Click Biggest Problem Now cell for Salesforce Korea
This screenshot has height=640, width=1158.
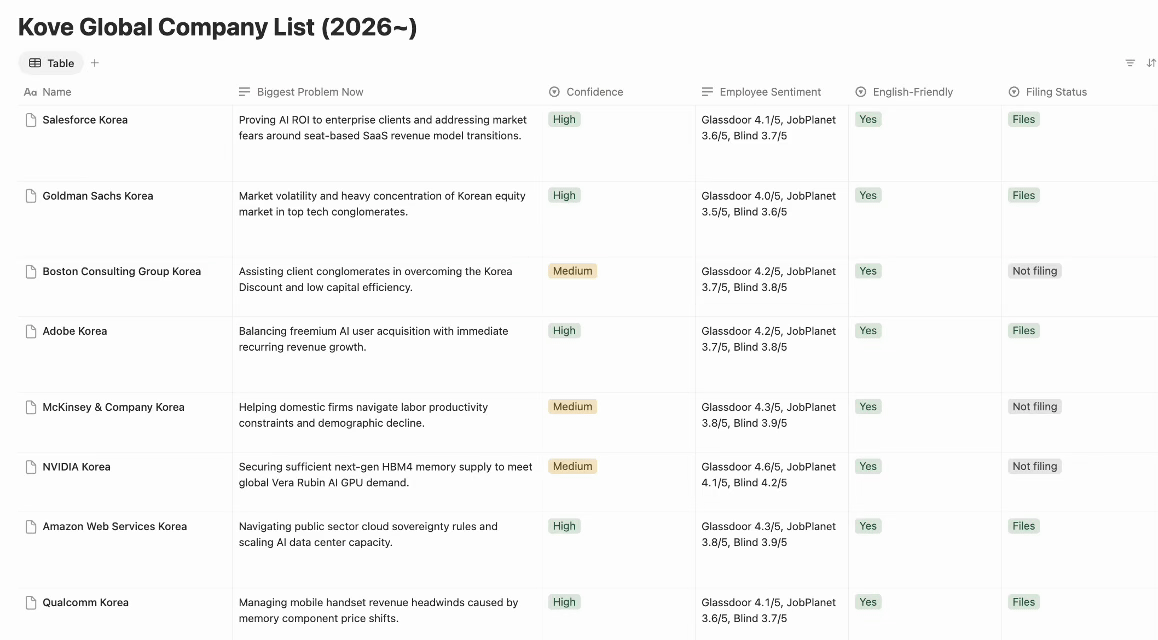[x=389, y=143]
